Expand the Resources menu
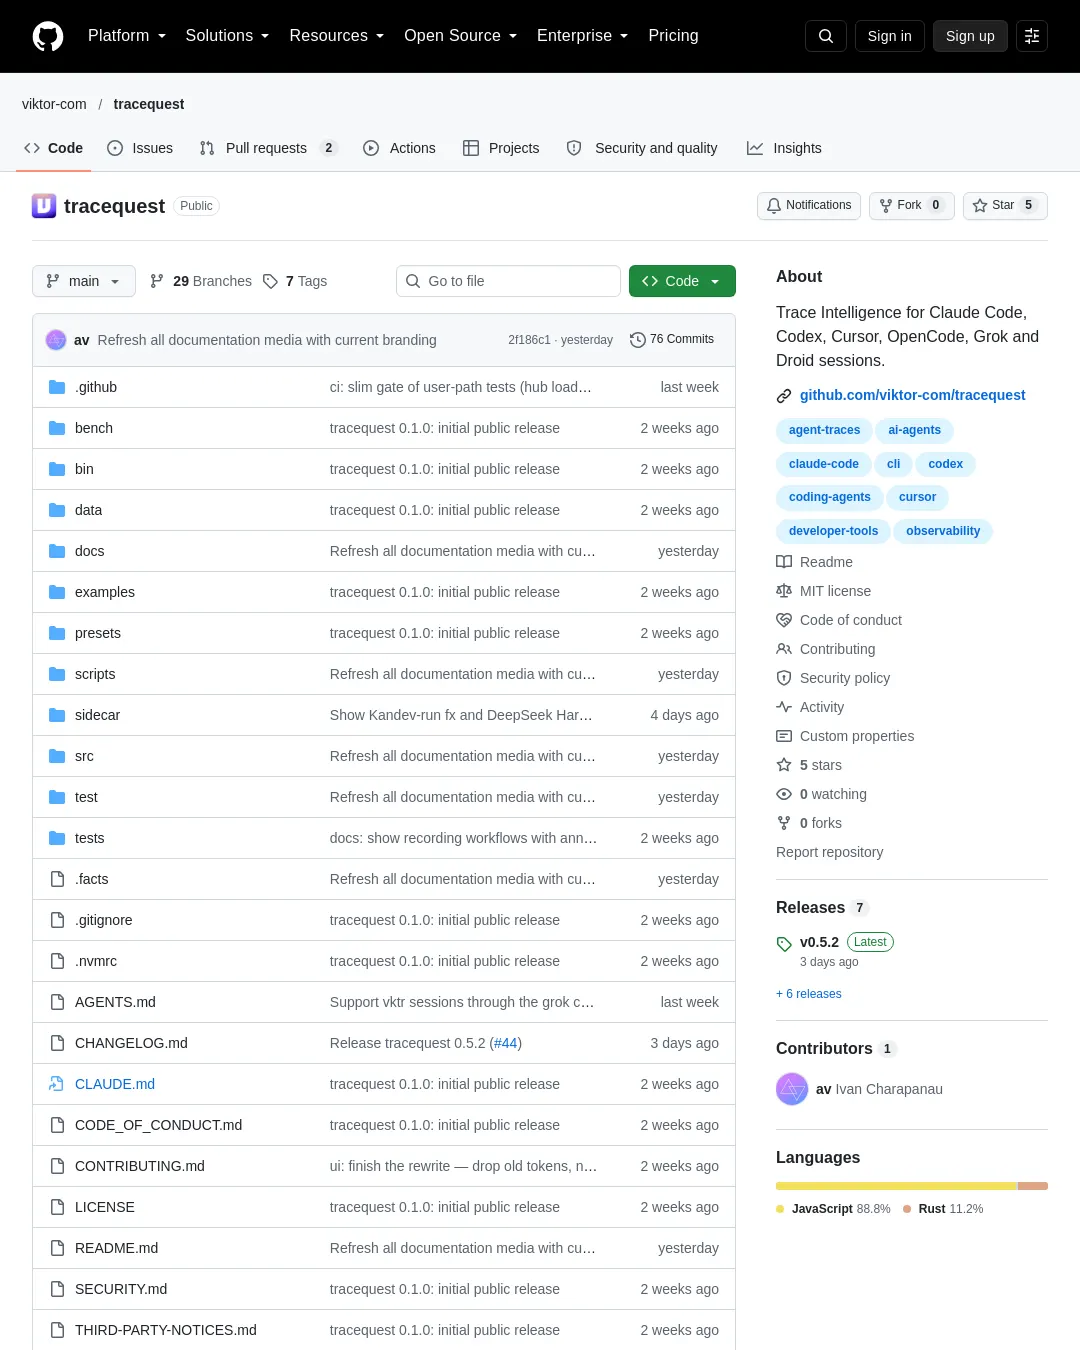 (337, 36)
